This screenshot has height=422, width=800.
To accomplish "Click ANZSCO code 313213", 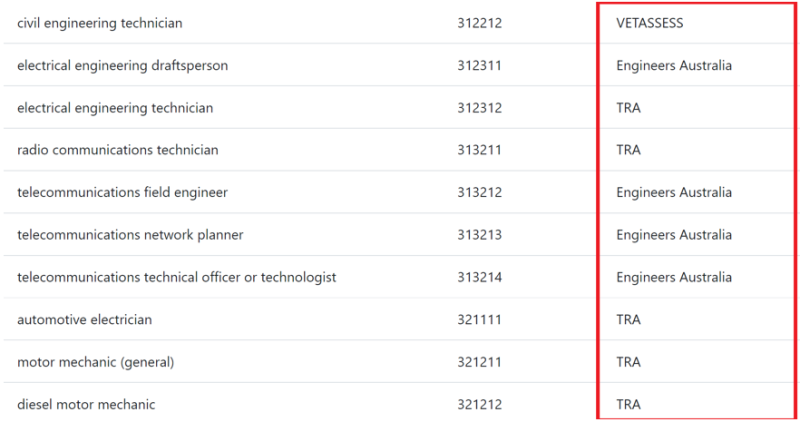I will click(x=479, y=235).
